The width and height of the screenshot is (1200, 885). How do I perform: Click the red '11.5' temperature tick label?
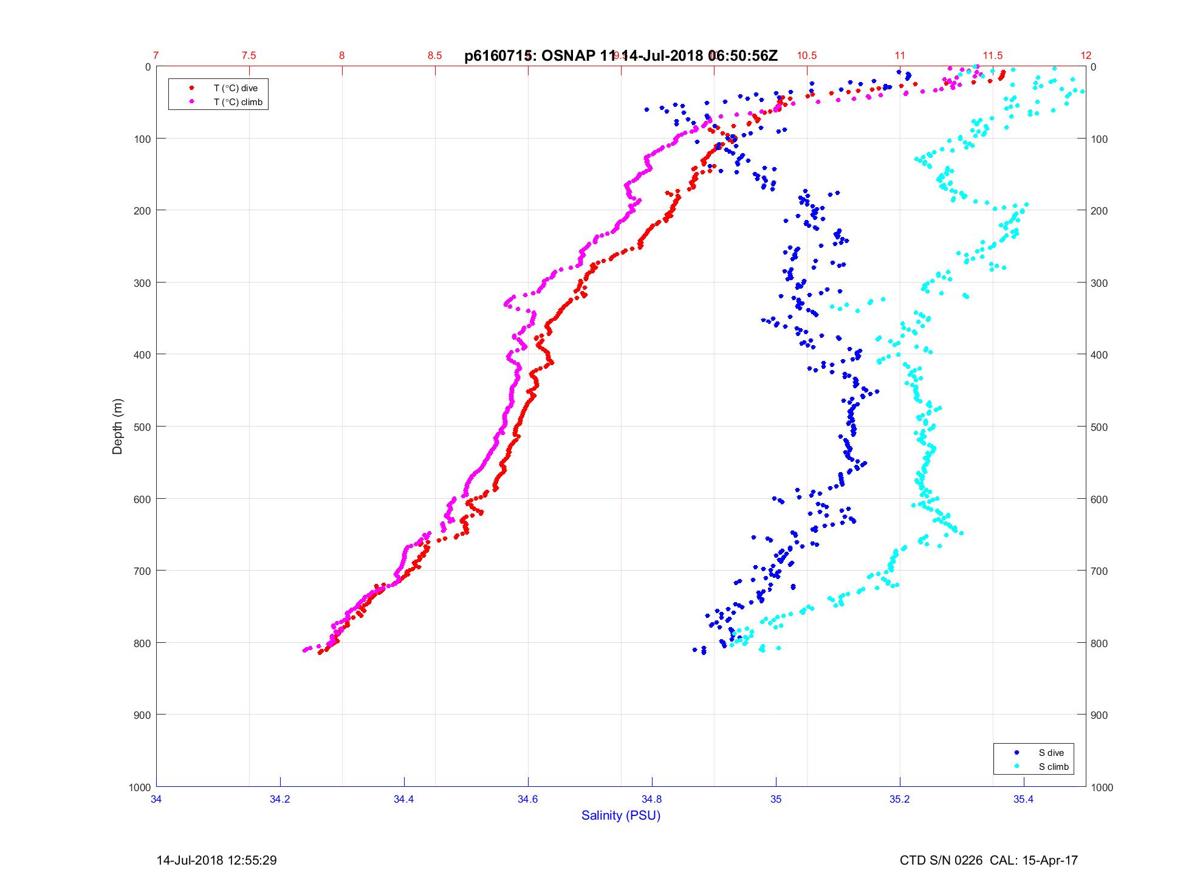[993, 56]
